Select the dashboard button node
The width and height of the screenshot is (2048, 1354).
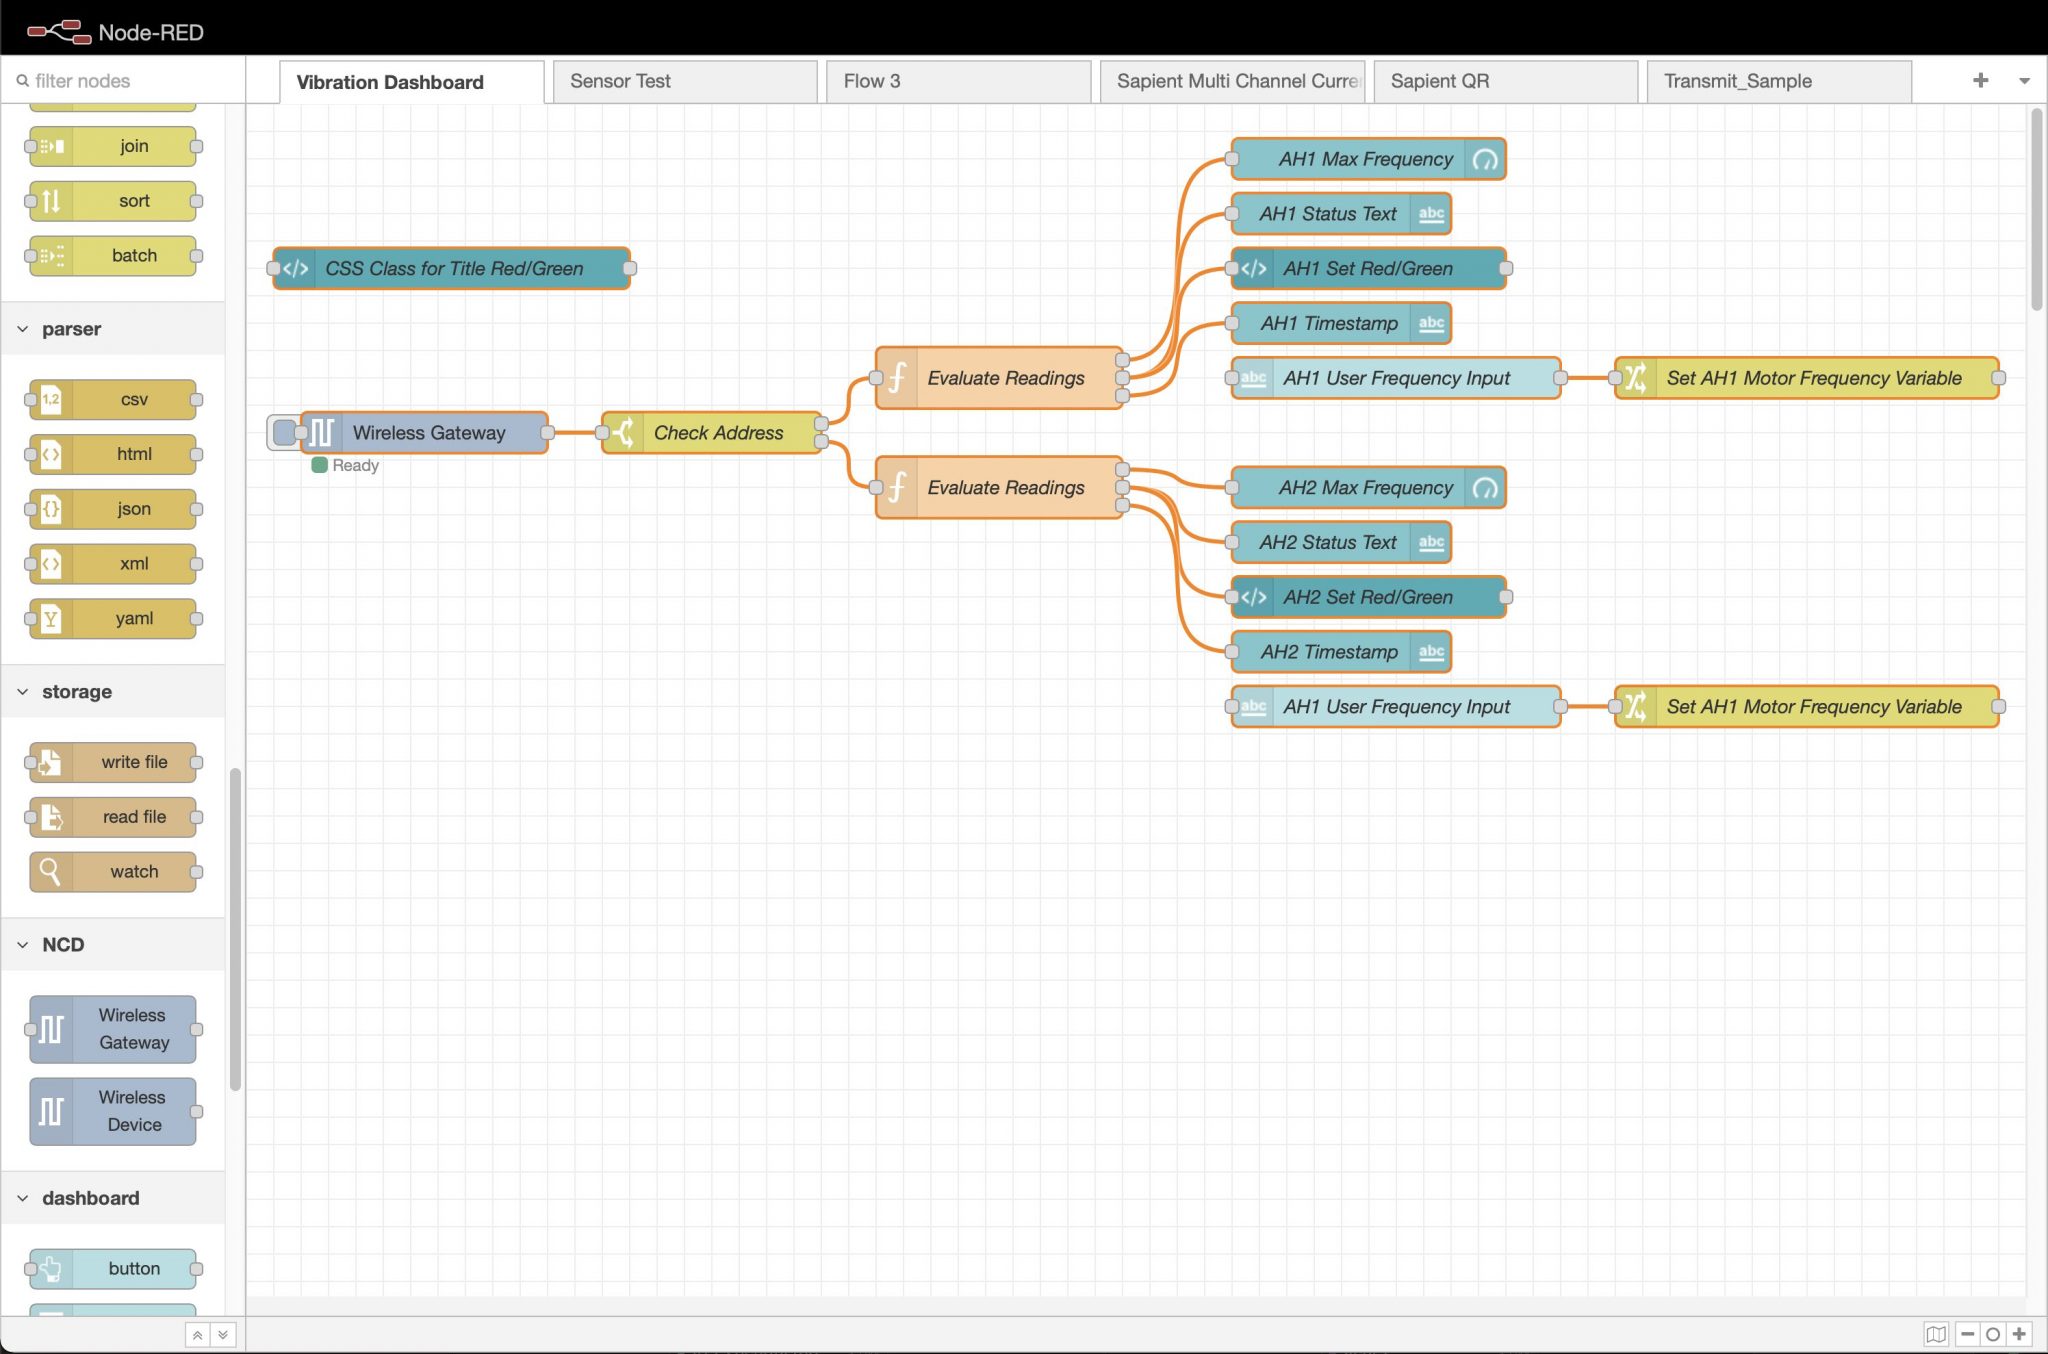coord(113,1268)
